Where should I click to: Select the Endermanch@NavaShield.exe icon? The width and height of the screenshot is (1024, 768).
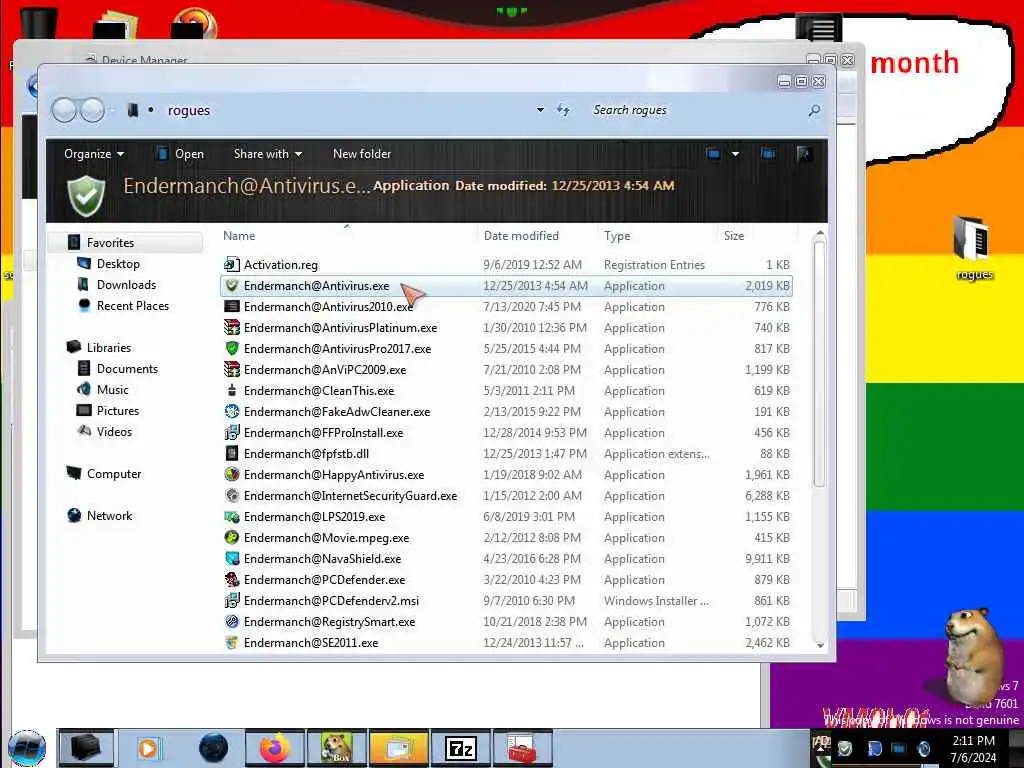click(x=231, y=558)
